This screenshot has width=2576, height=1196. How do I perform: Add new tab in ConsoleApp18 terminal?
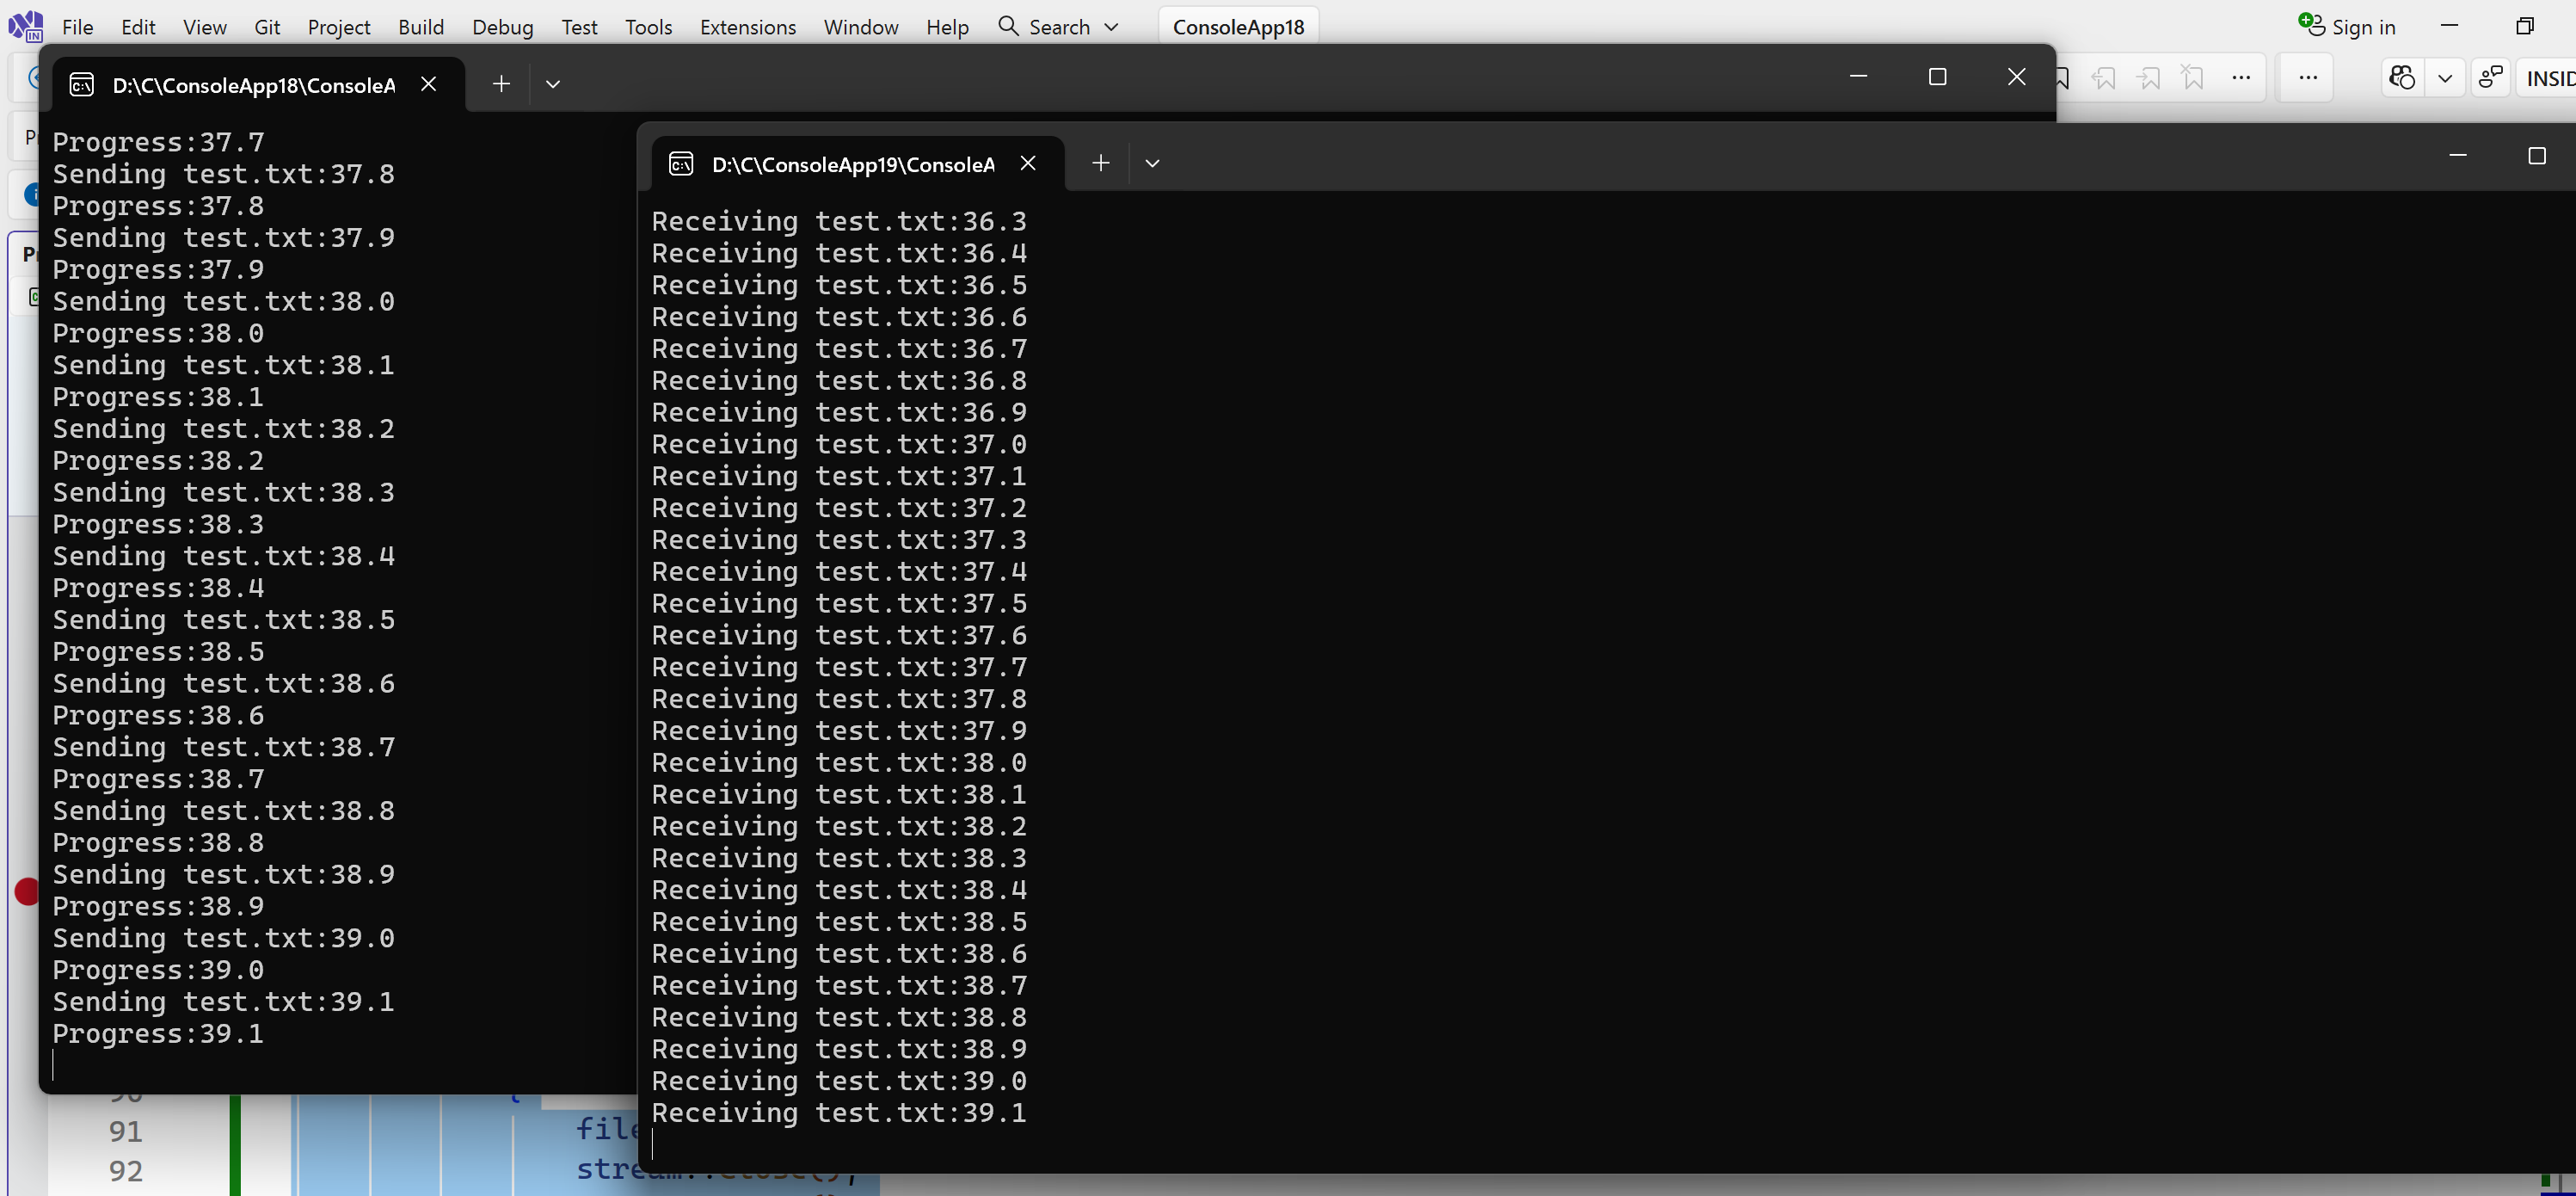(501, 84)
